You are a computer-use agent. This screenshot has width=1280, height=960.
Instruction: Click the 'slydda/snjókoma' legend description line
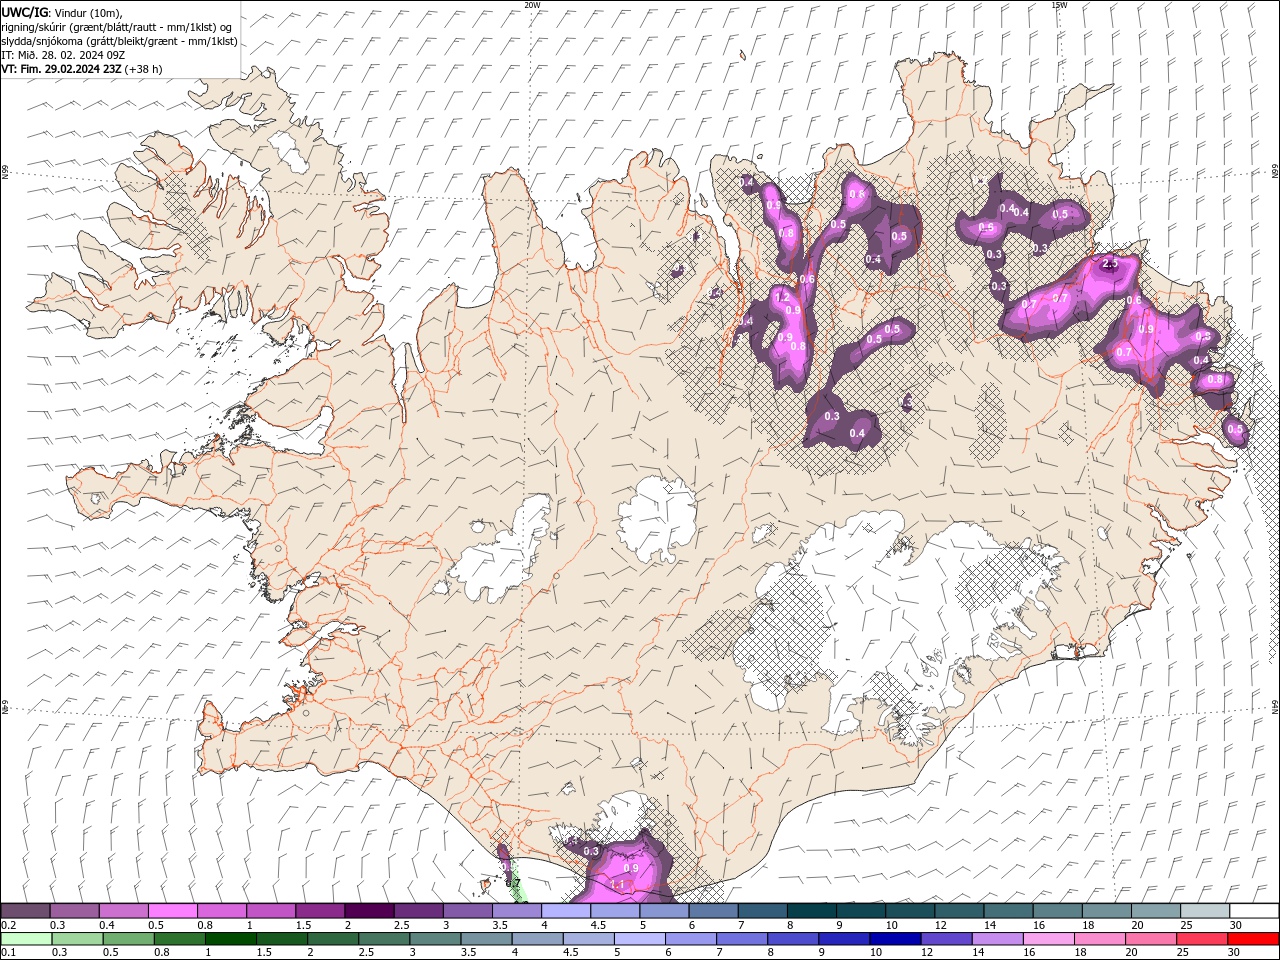[119, 41]
